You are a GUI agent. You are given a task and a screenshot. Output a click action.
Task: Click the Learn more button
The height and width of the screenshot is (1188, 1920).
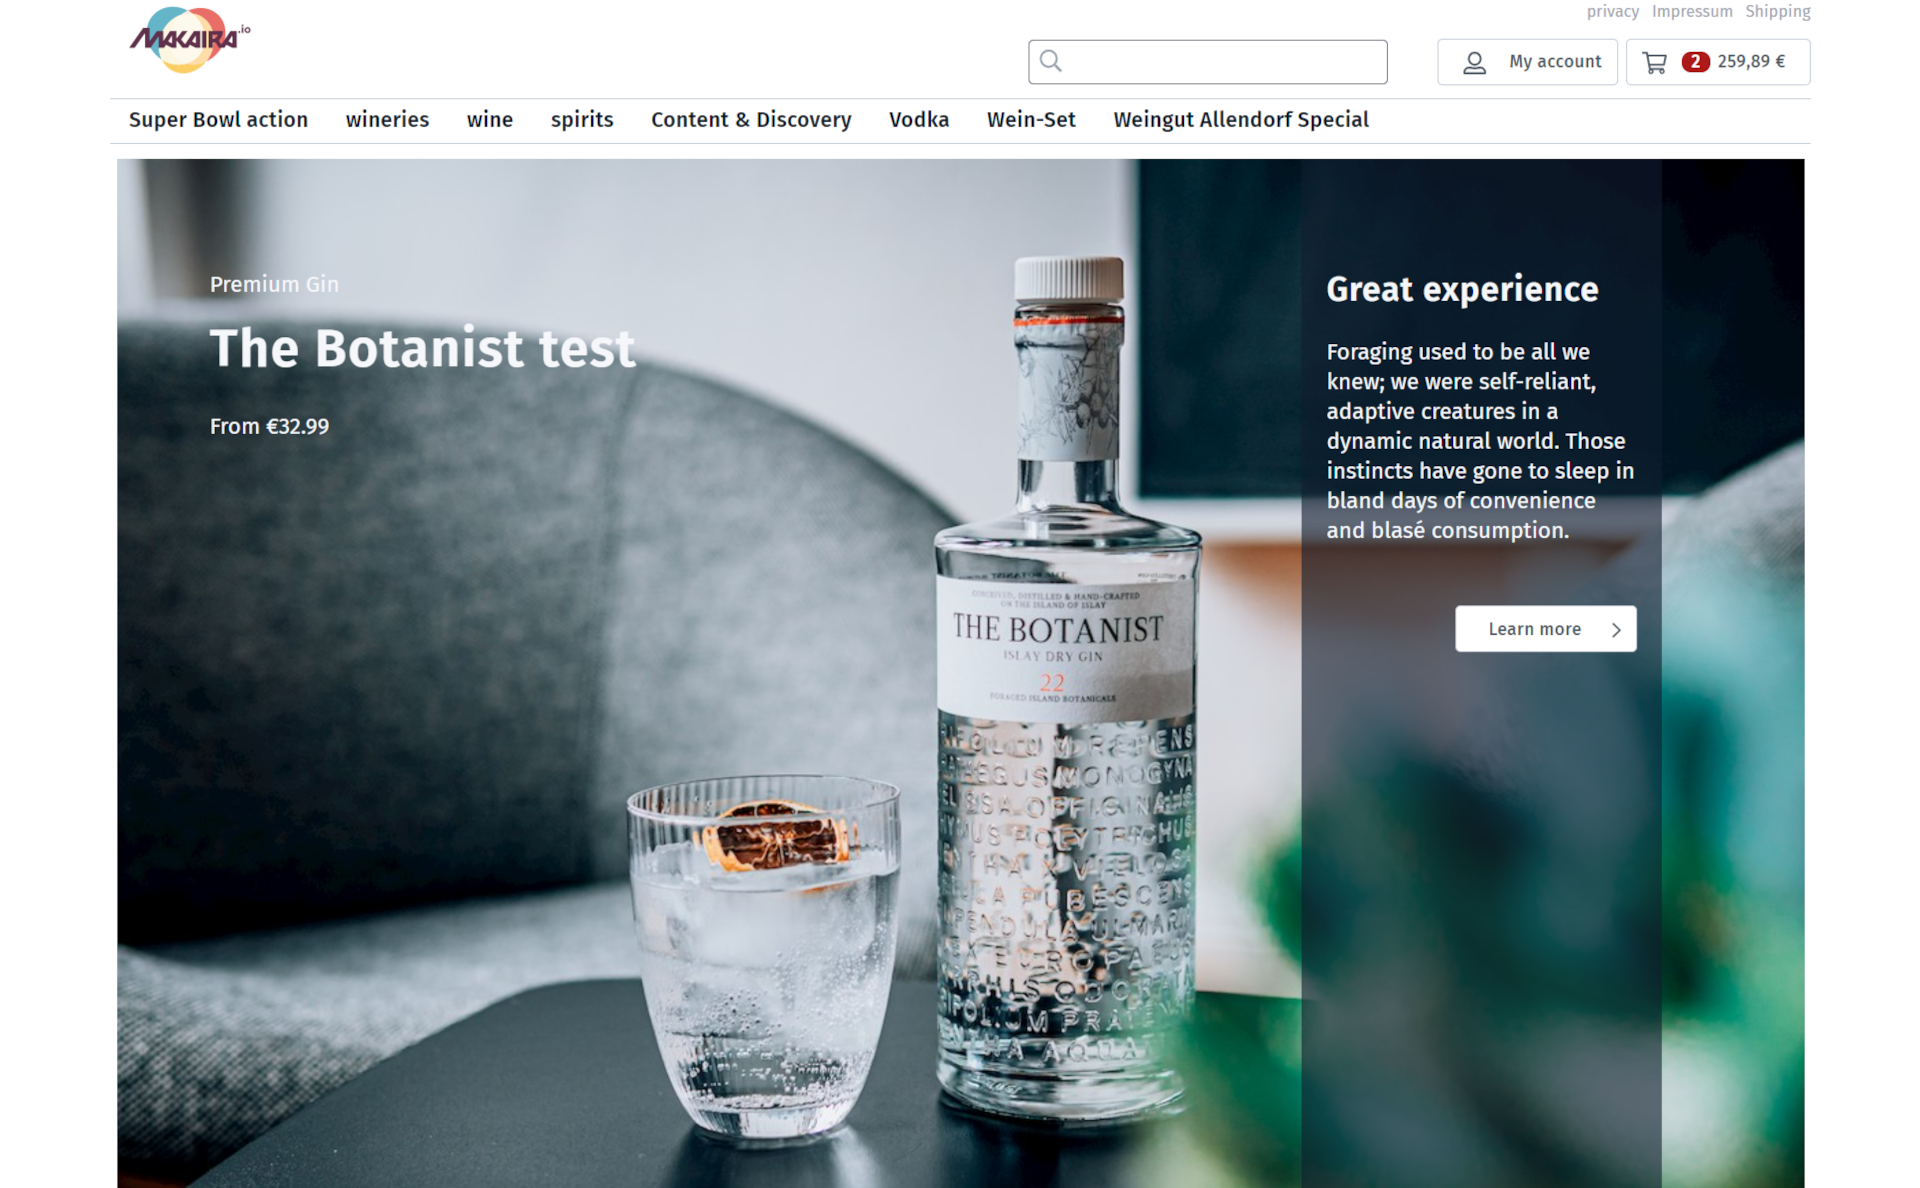click(1546, 629)
